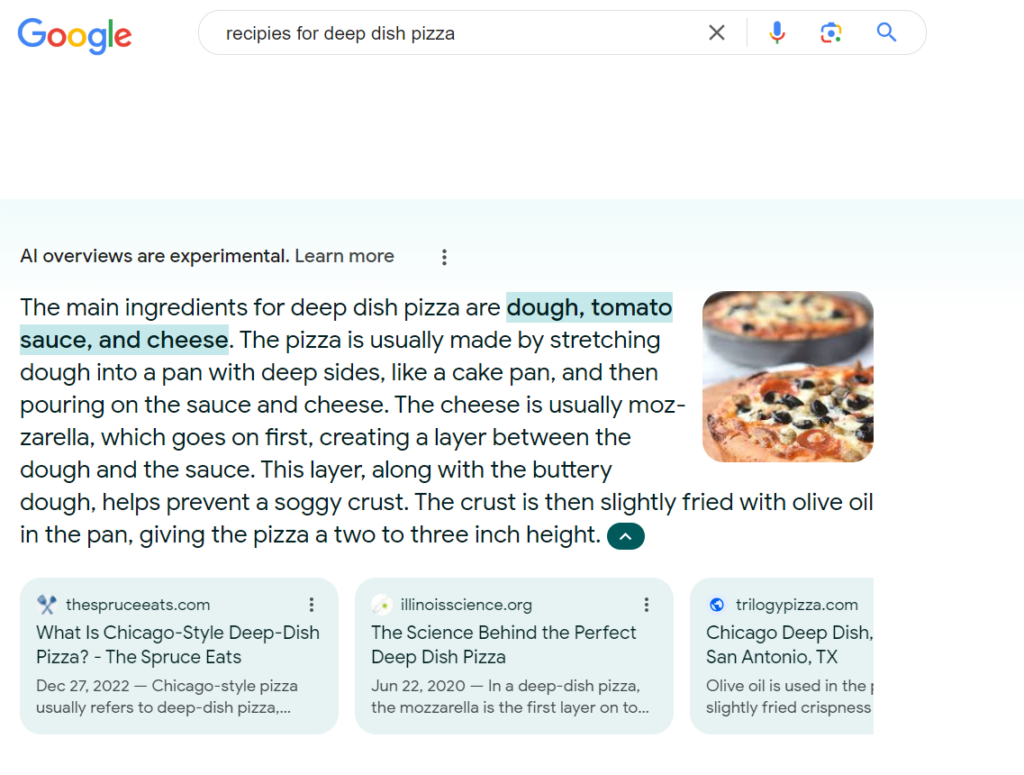
Task: Click the deep dish pizza thumbnail
Action: tap(788, 376)
